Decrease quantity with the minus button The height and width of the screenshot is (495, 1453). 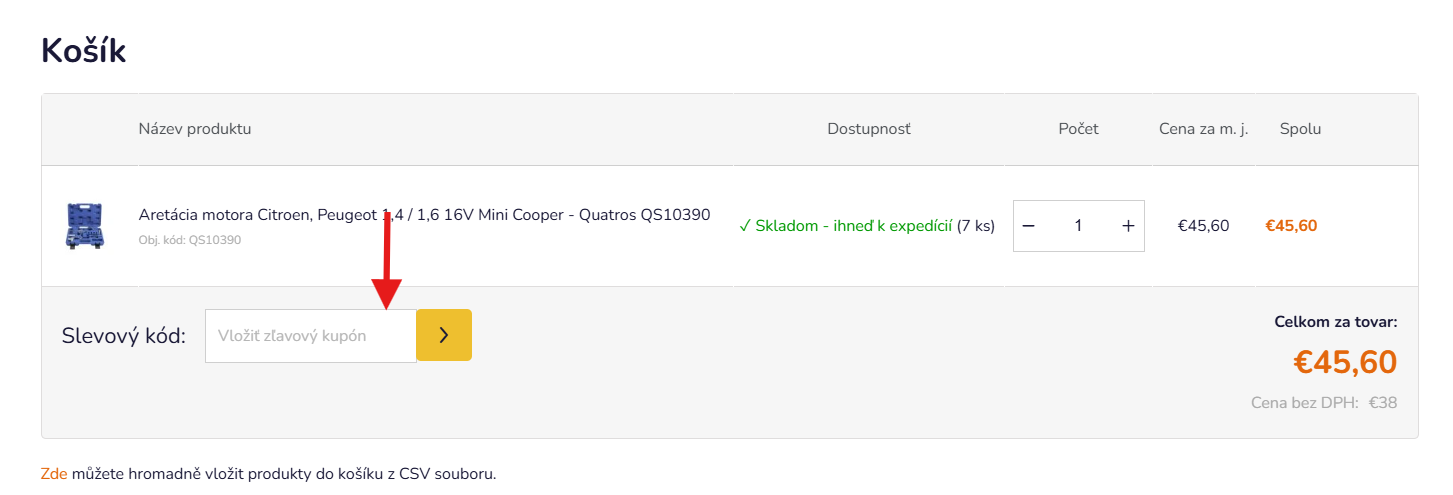[1028, 226]
